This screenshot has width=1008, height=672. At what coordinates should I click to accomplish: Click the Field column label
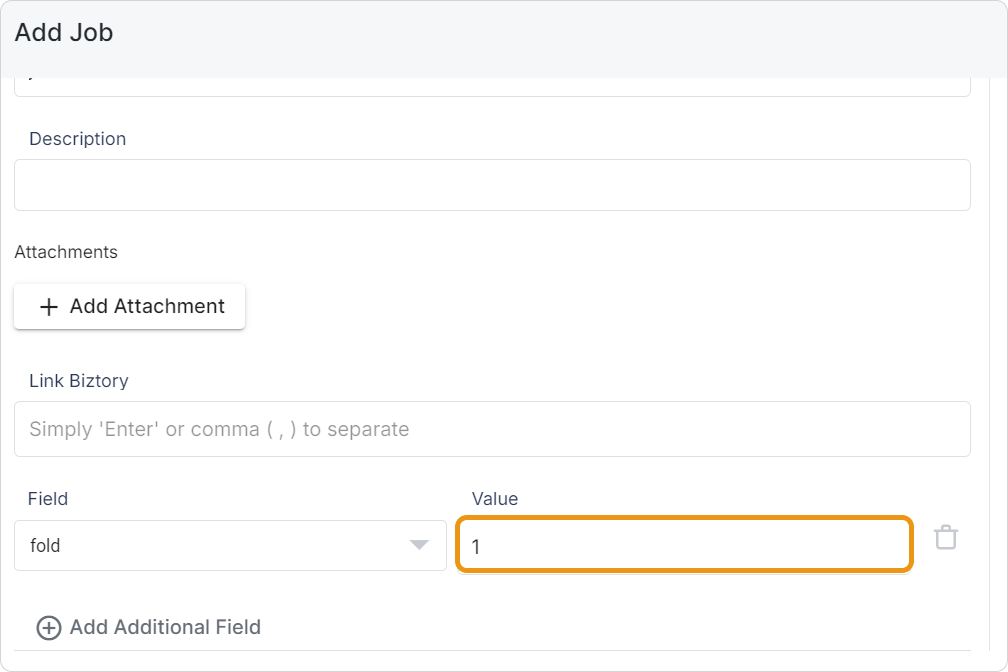48,498
